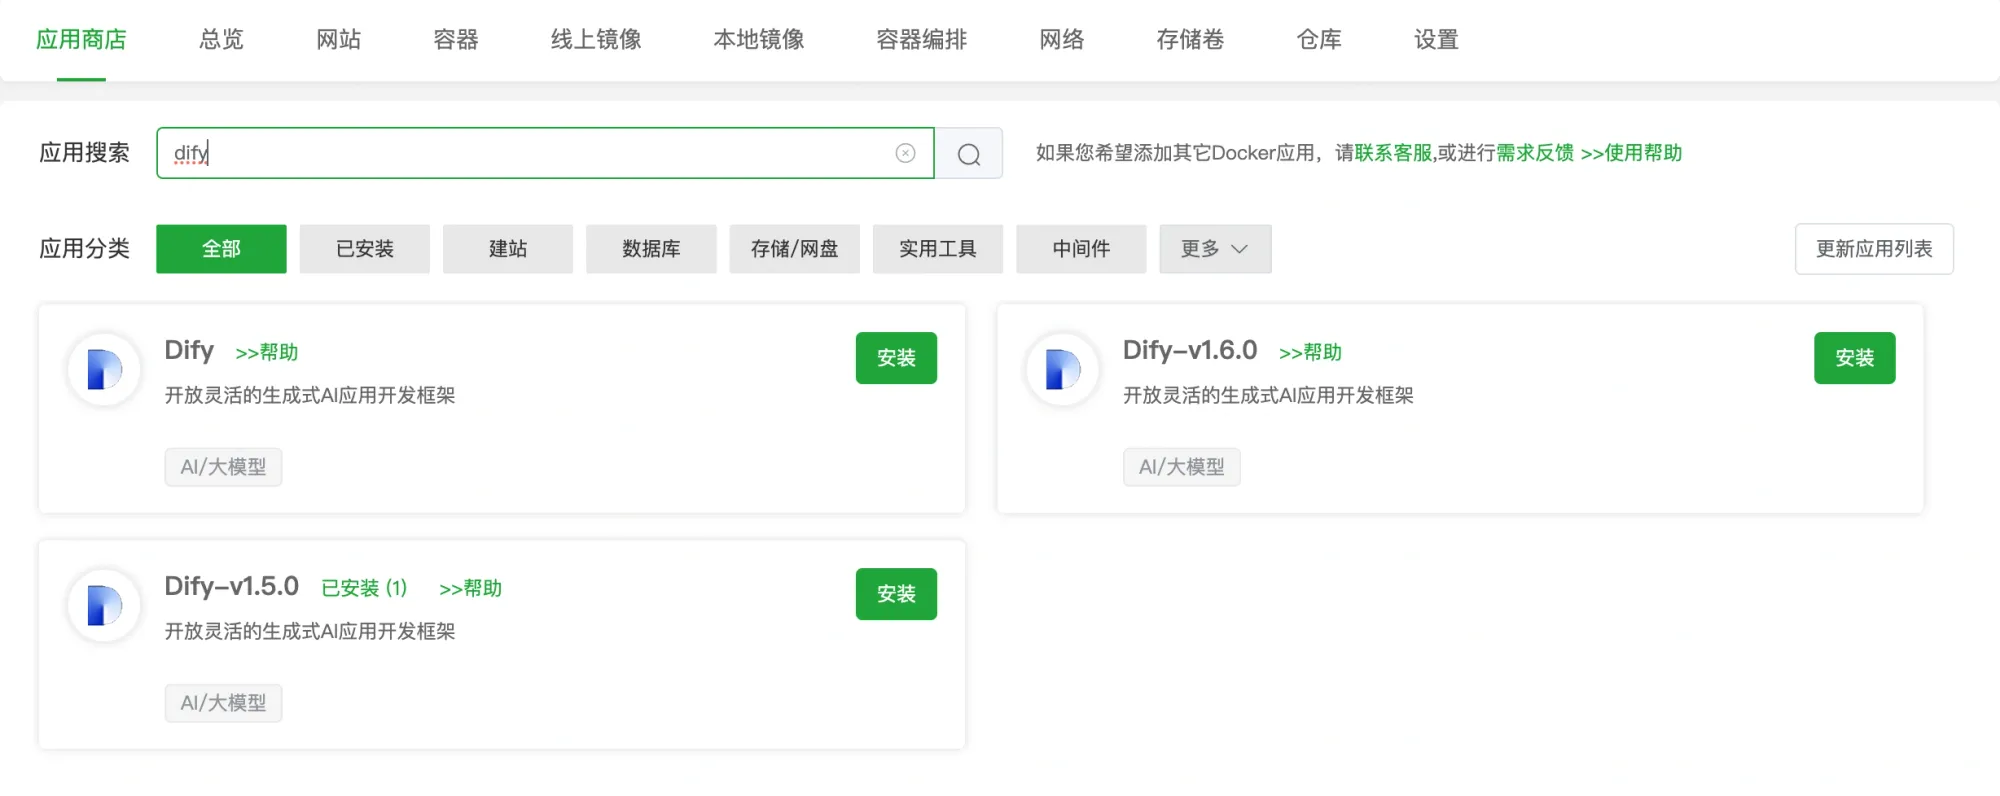The height and width of the screenshot is (796, 2000).
Task: Click the AI/大模型 tag on Dify-v1.6.0 card
Action: tap(1181, 467)
